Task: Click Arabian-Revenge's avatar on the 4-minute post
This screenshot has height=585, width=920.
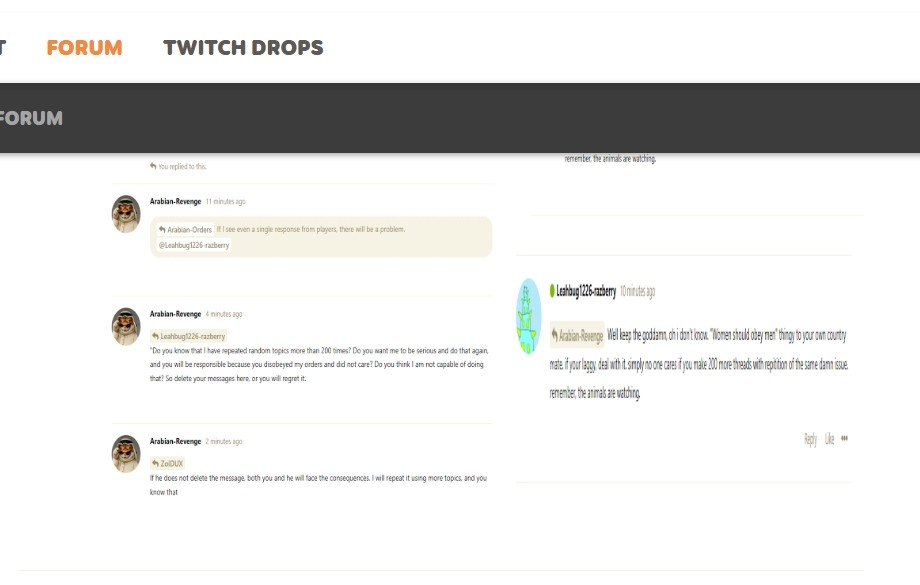Action: 126,326
